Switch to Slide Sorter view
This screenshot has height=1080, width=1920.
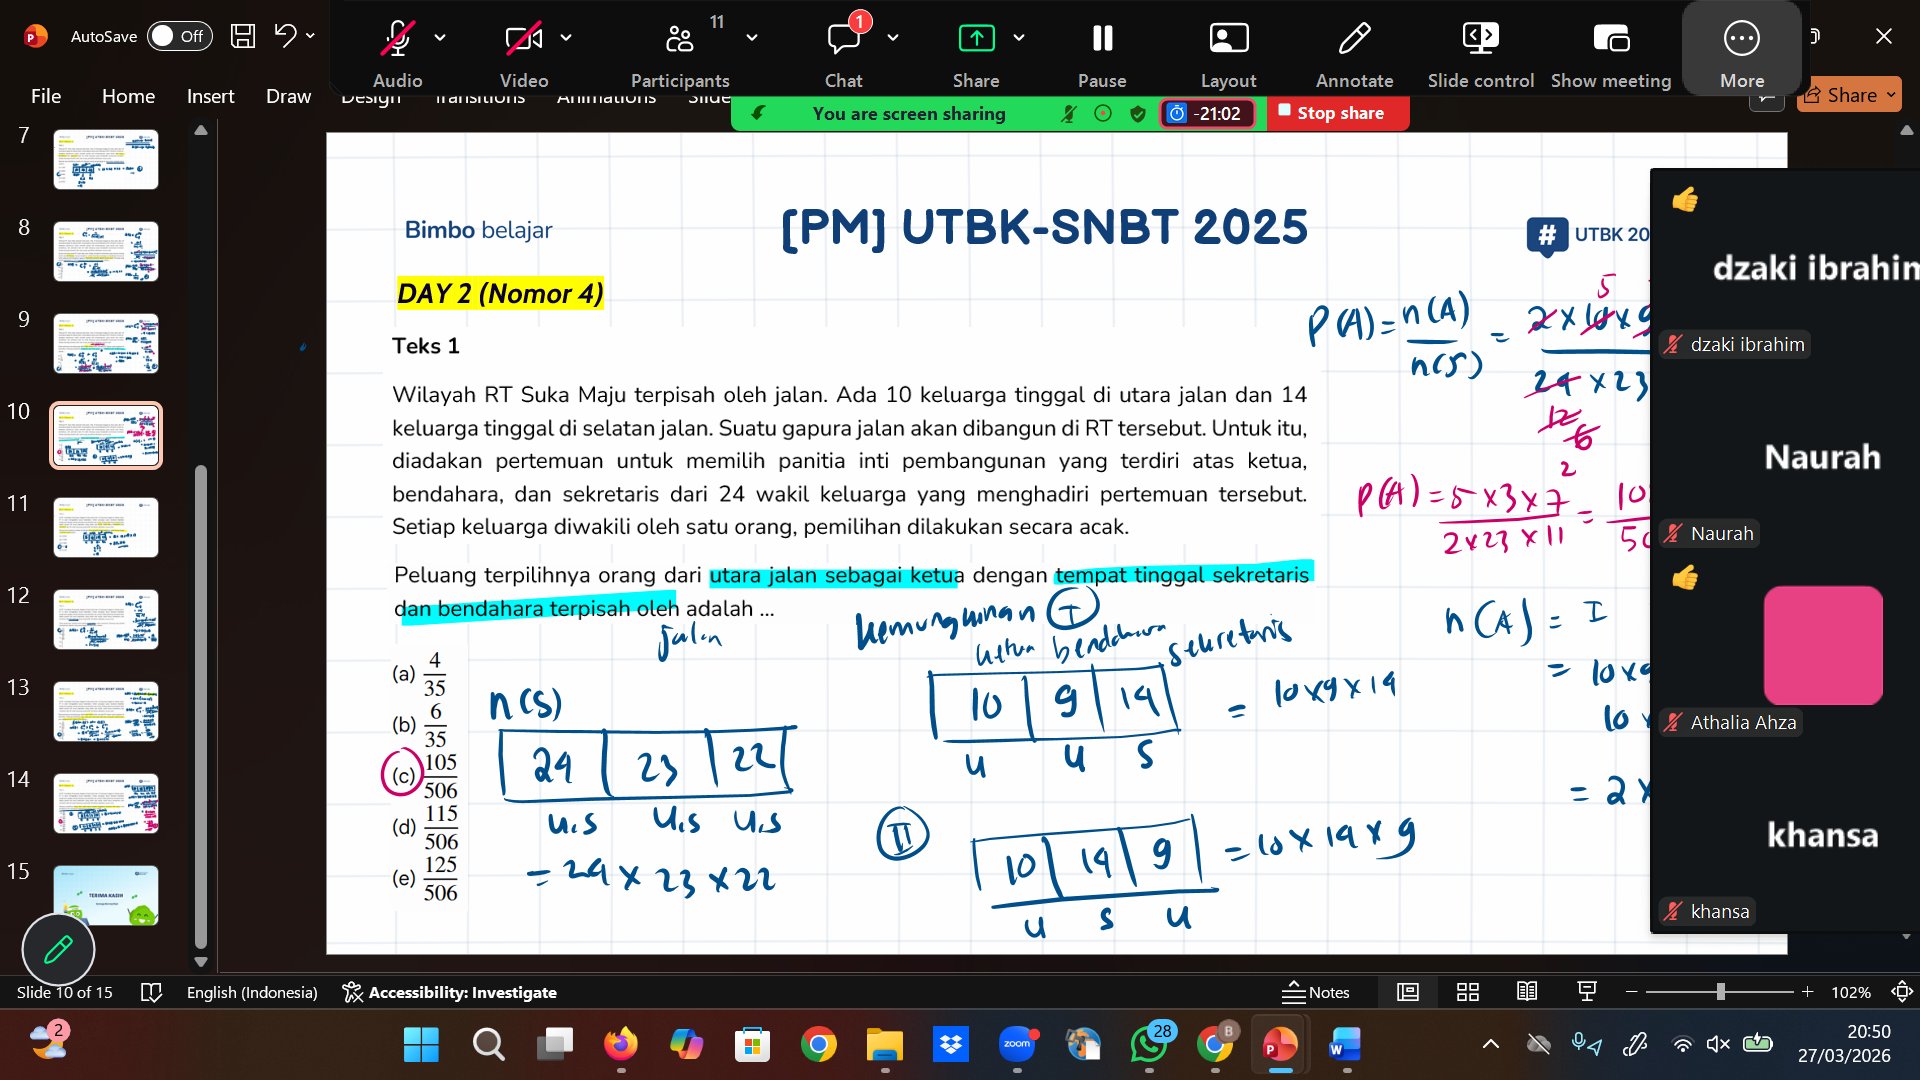(1467, 992)
